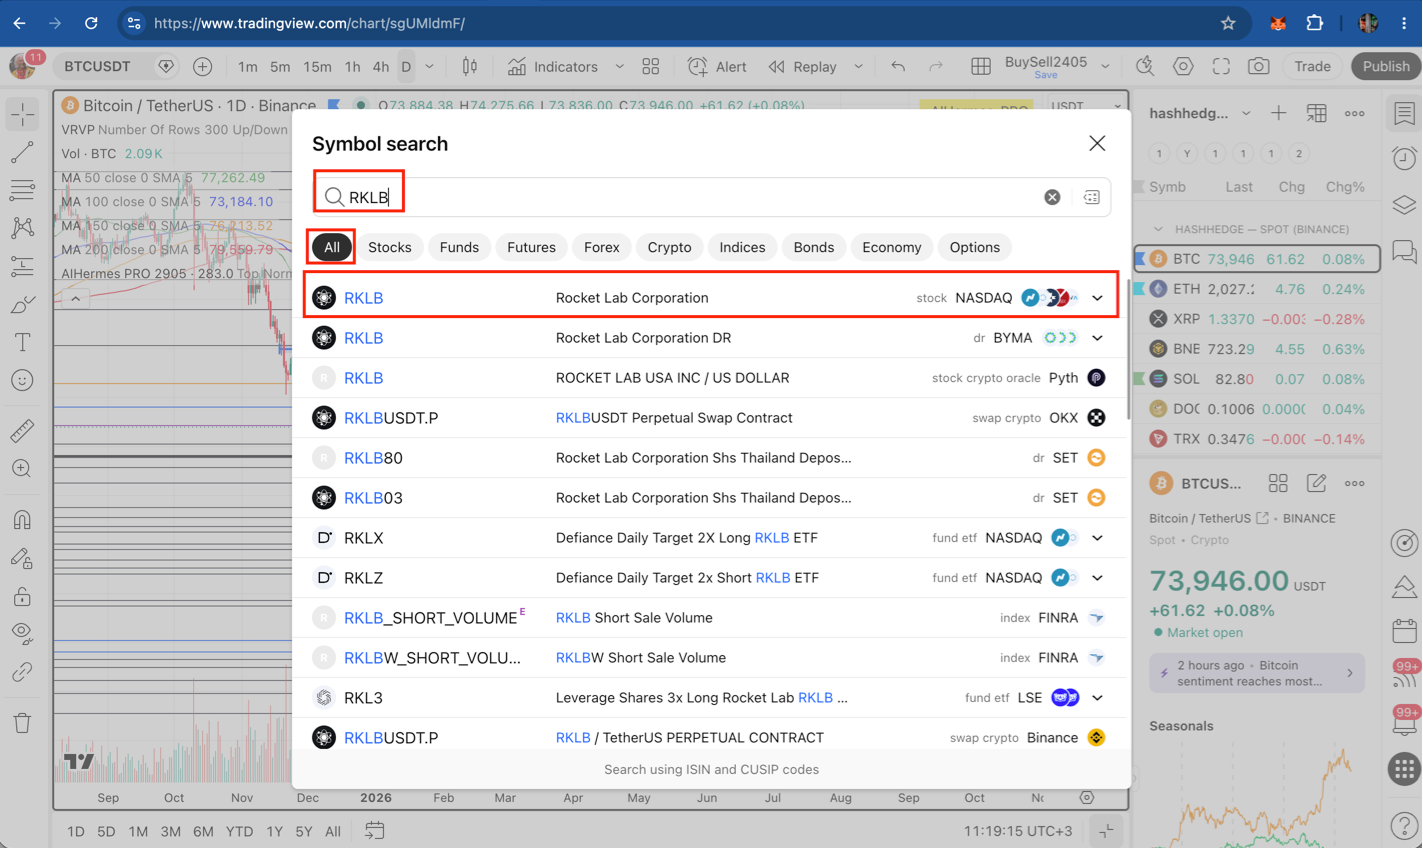Collapse the HASHHEDGE — SPOT (BINANCE) section
The height and width of the screenshot is (848, 1423).
pos(1158,229)
